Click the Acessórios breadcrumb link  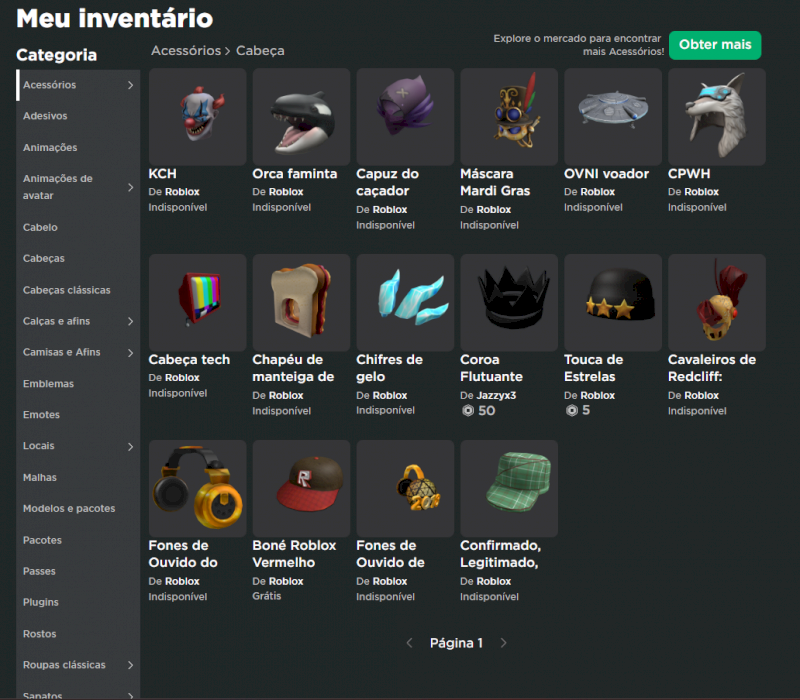(x=186, y=51)
